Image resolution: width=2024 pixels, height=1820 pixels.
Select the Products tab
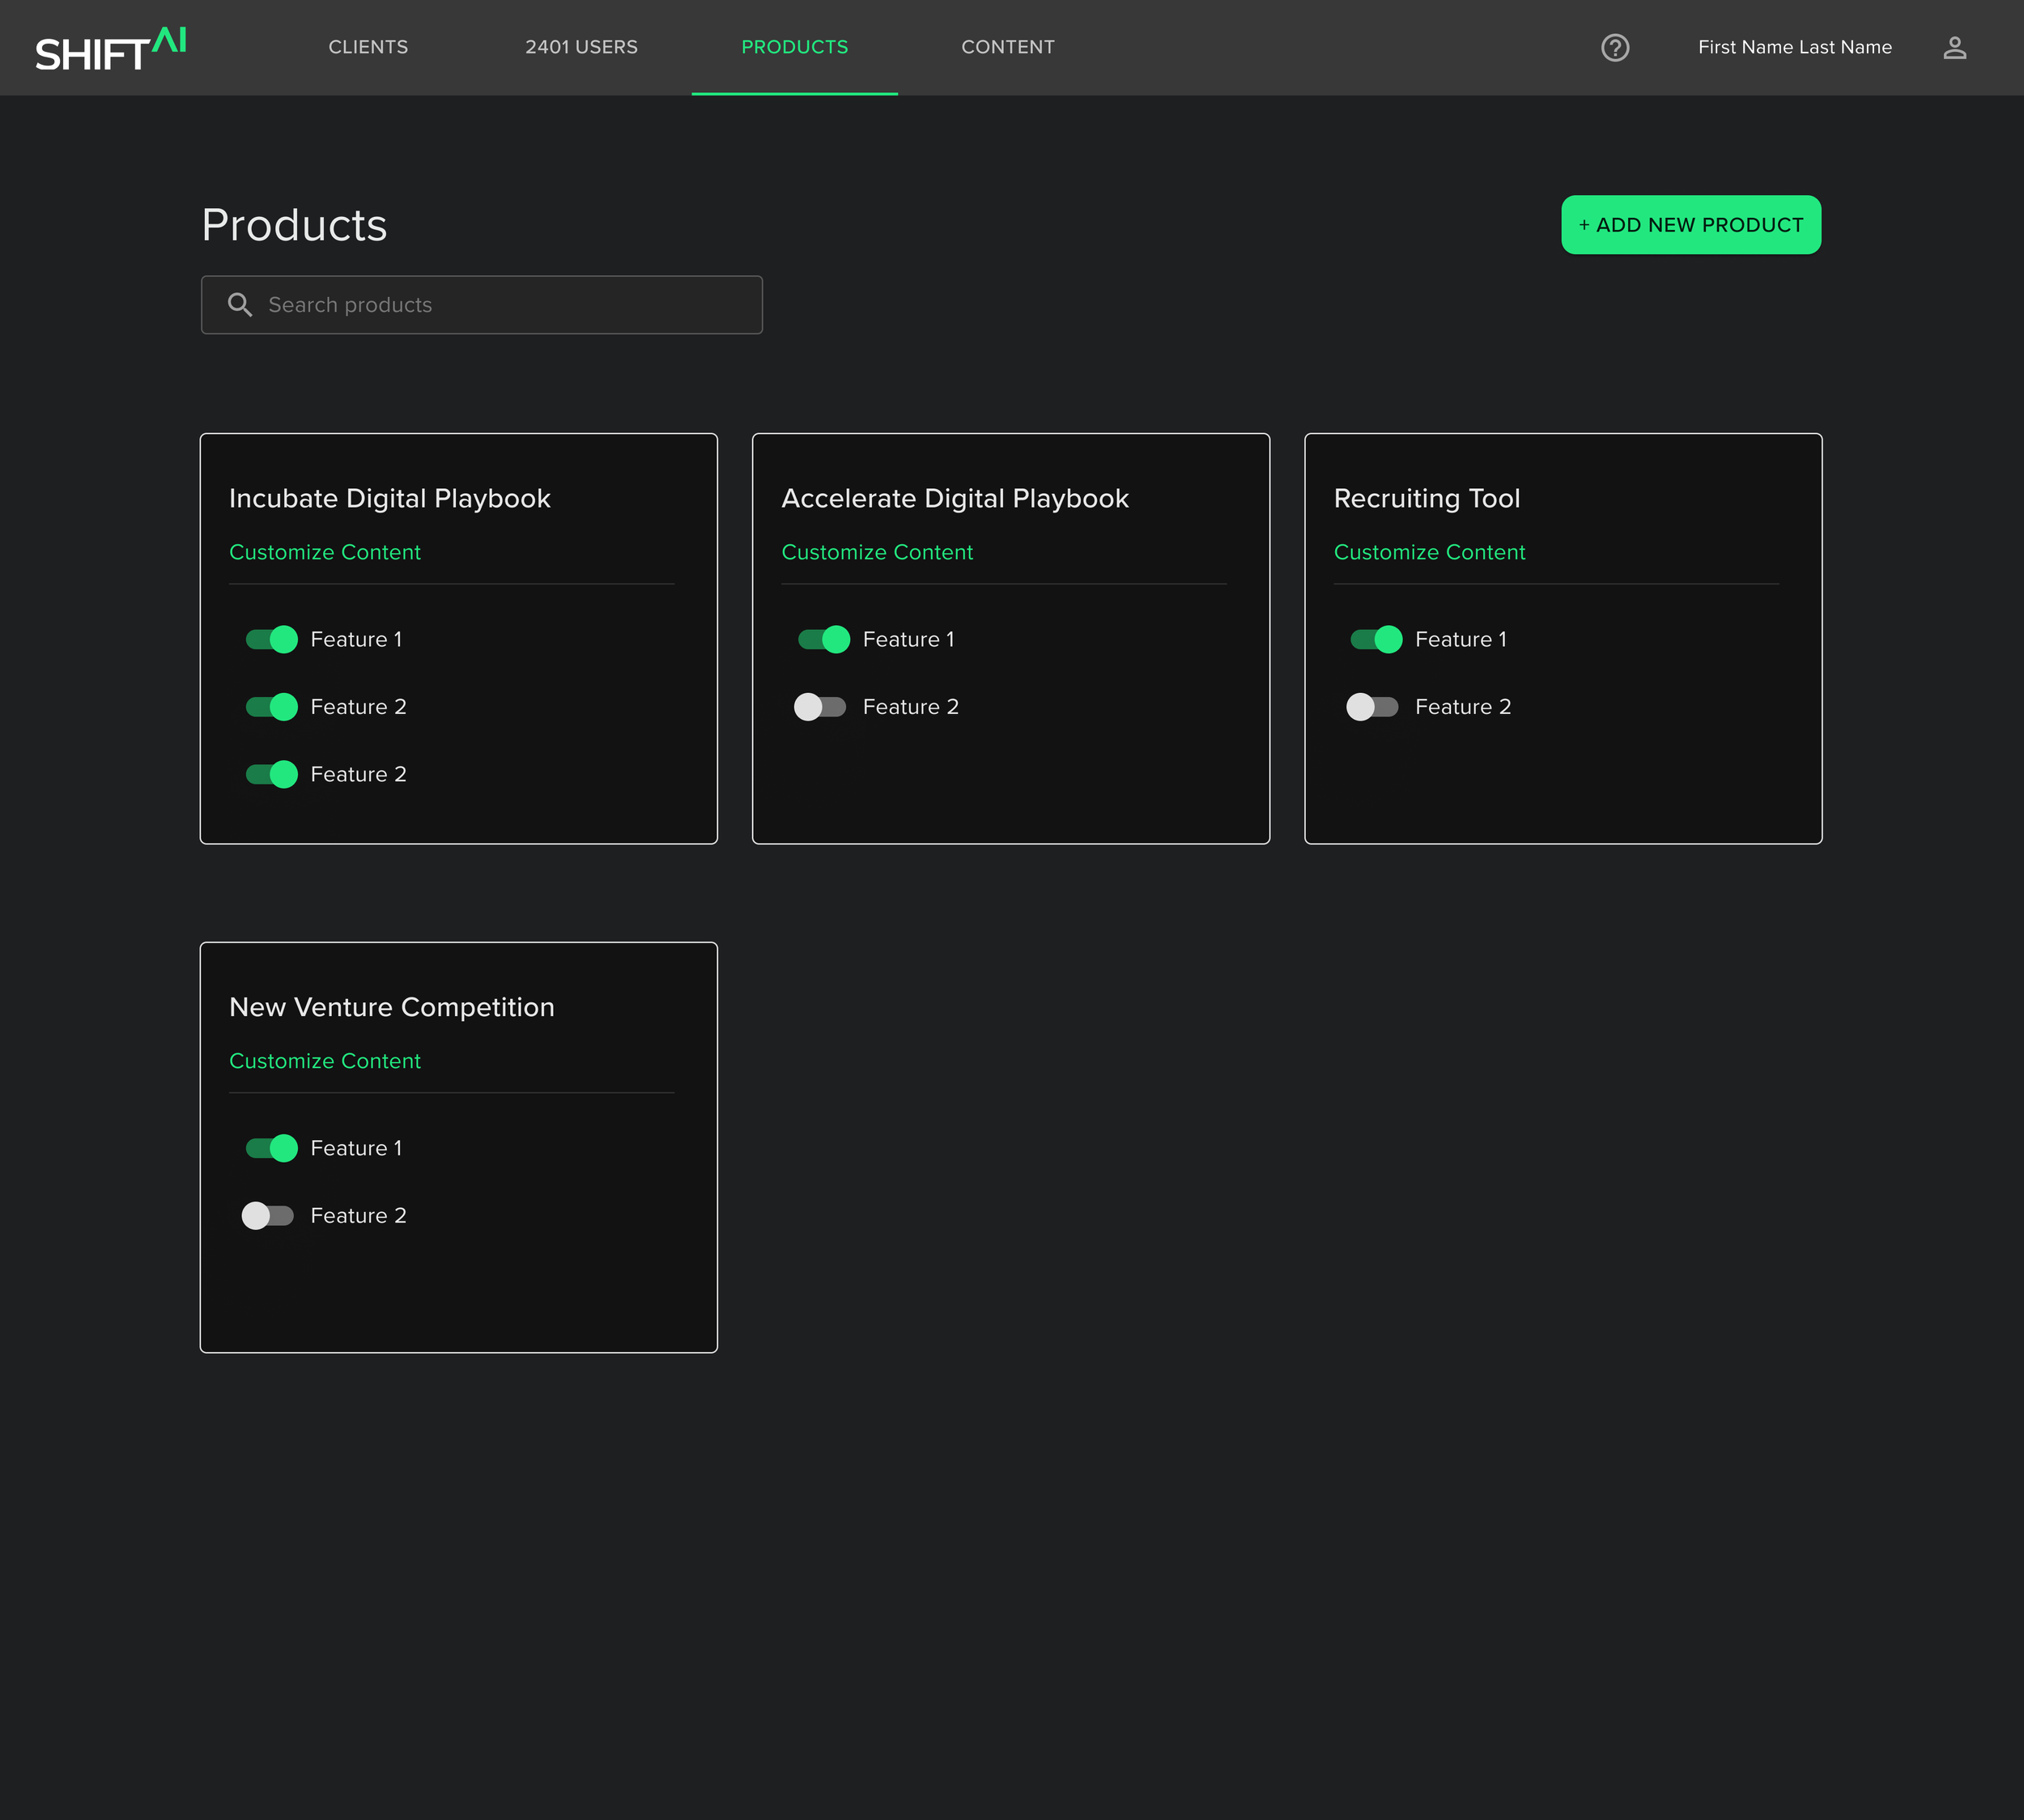(x=794, y=47)
